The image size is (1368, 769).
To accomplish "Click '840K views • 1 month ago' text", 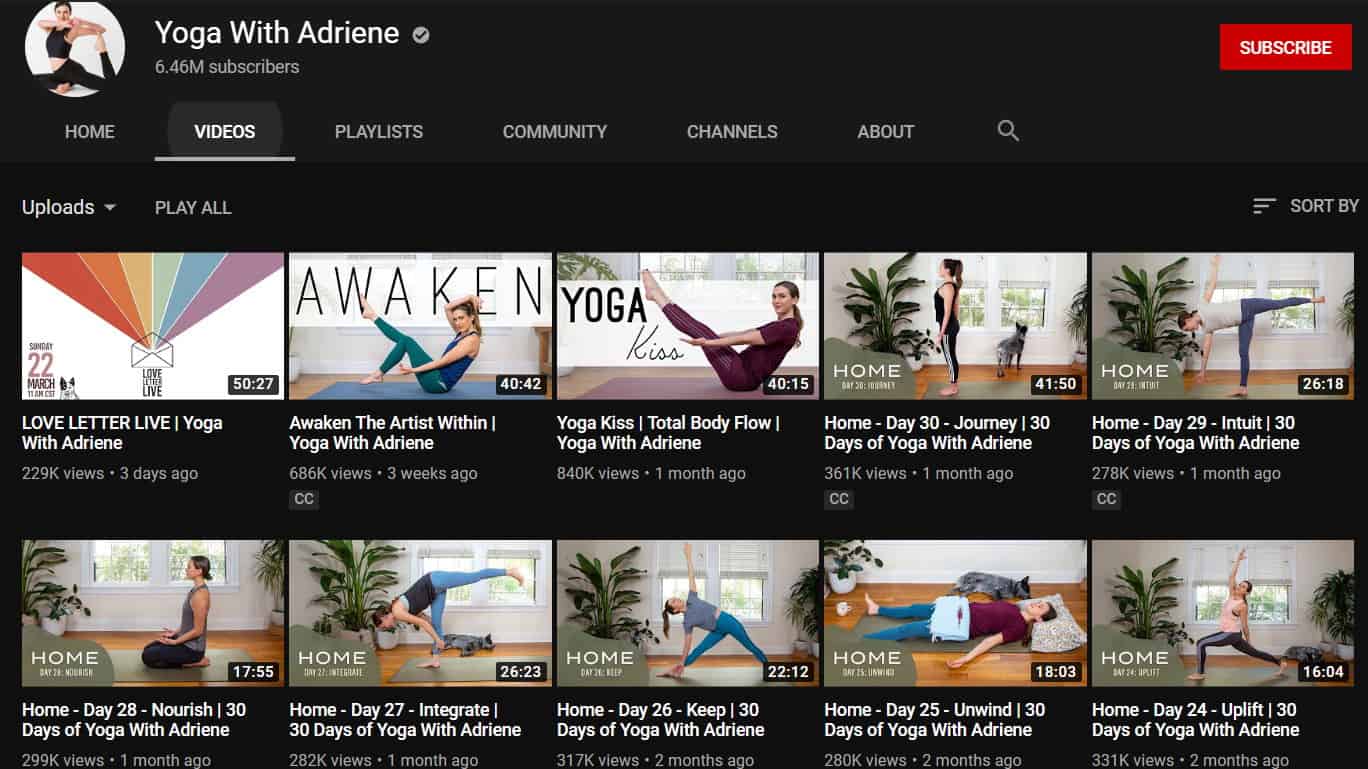I will point(651,474).
